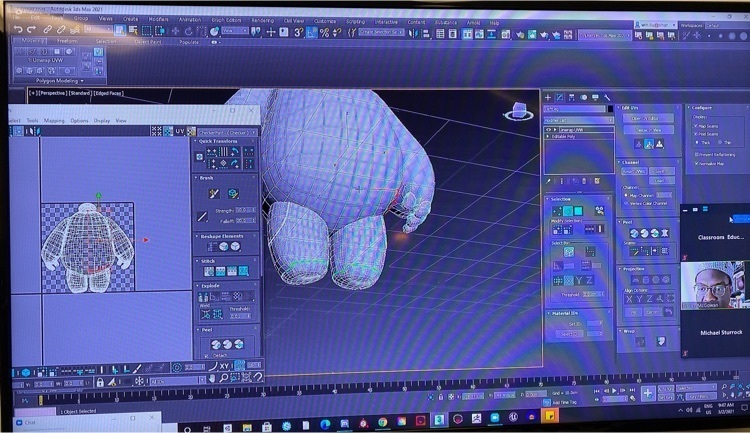This screenshot has height=433, width=750.
Task: Open the reference coordinate system View dropdown
Action: click(x=234, y=31)
